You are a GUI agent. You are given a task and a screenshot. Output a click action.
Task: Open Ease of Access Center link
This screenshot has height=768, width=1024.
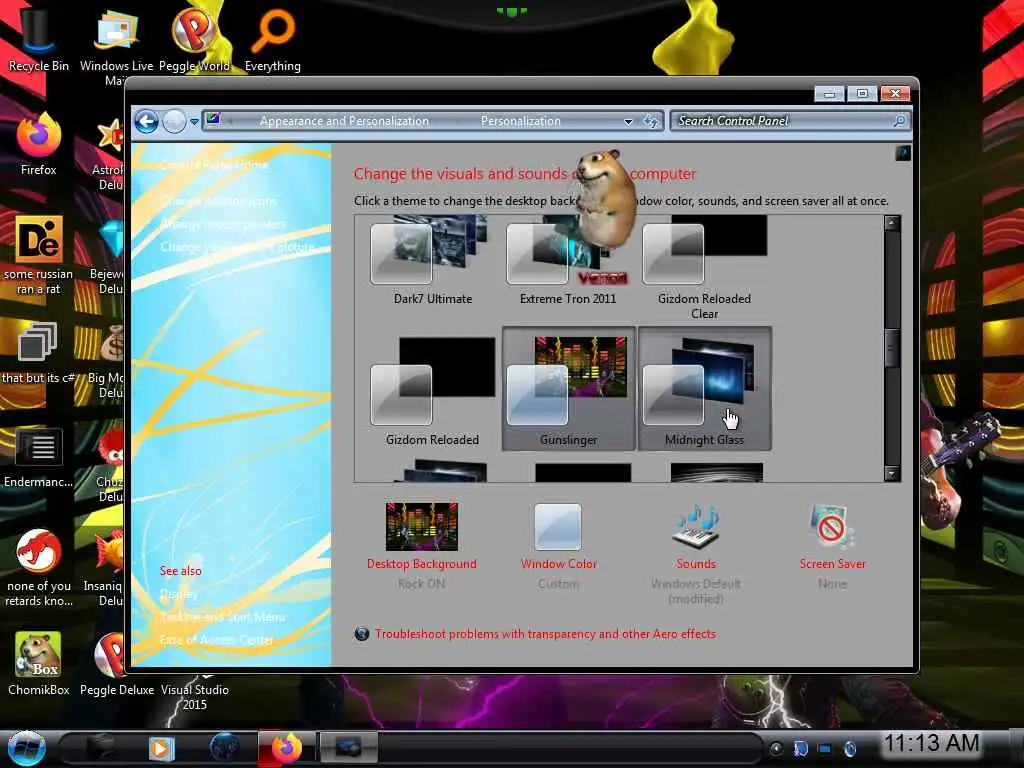click(x=216, y=640)
